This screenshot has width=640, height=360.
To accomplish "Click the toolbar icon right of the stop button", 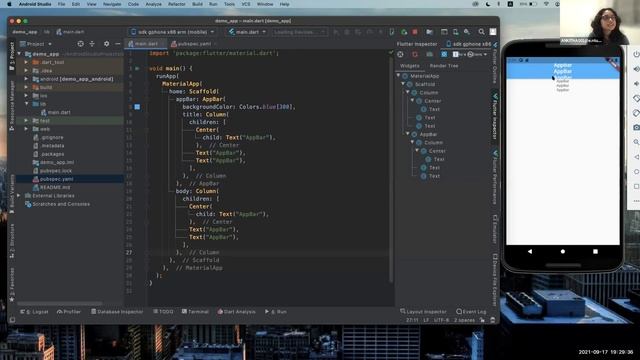I will click(429, 32).
